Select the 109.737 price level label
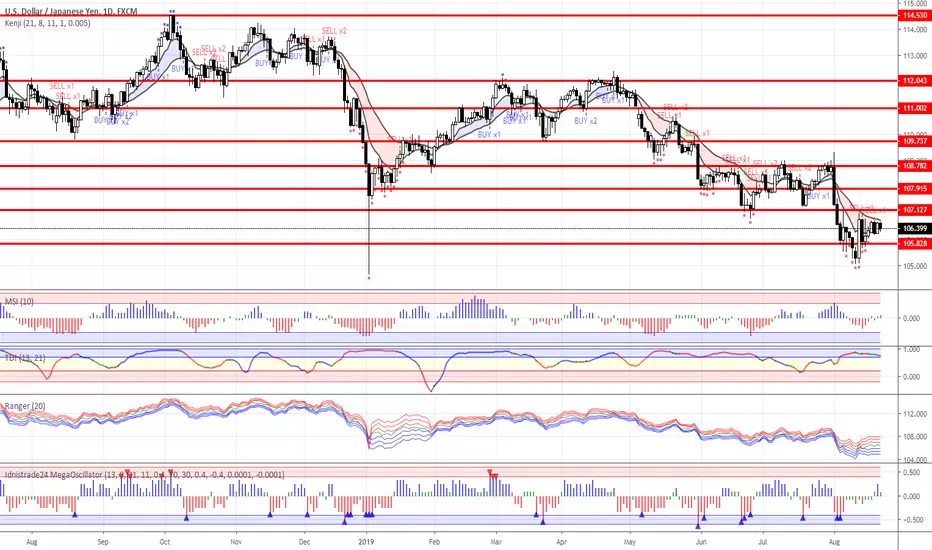Image resolution: width=932 pixels, height=550 pixels. click(915, 142)
